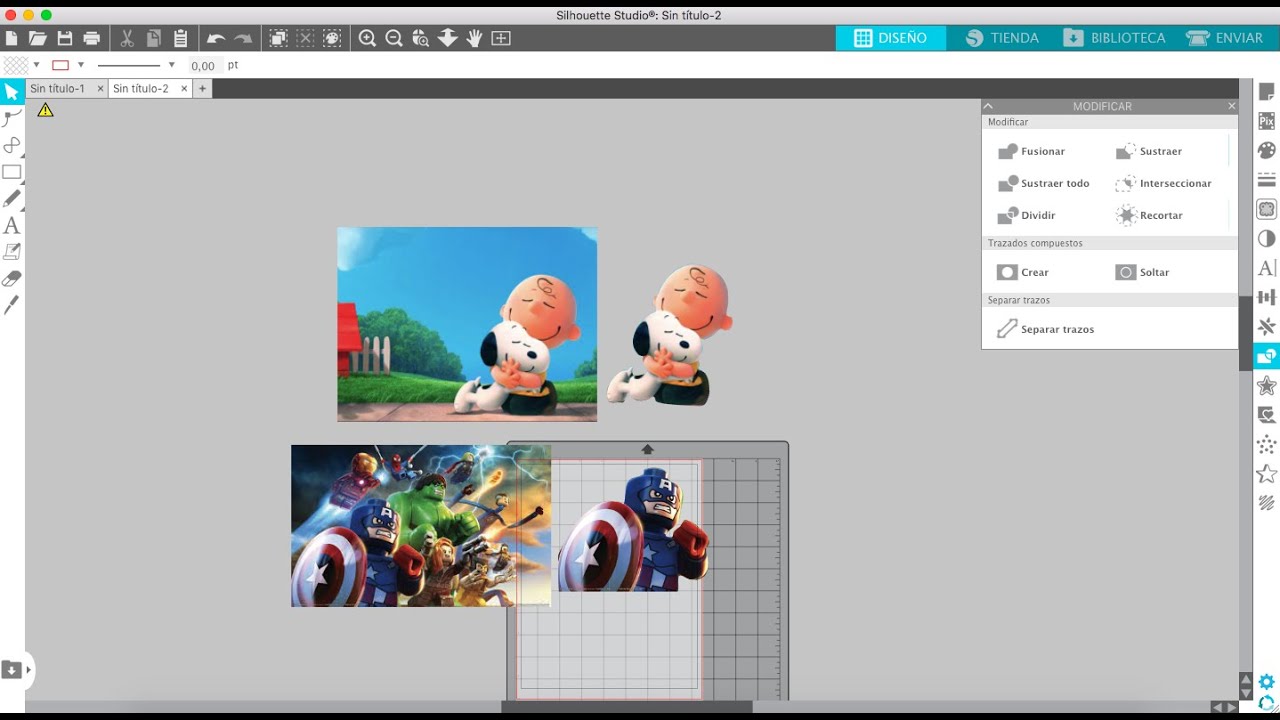This screenshot has width=1280, height=720.
Task: Add a new document tab
Action: tap(202, 89)
